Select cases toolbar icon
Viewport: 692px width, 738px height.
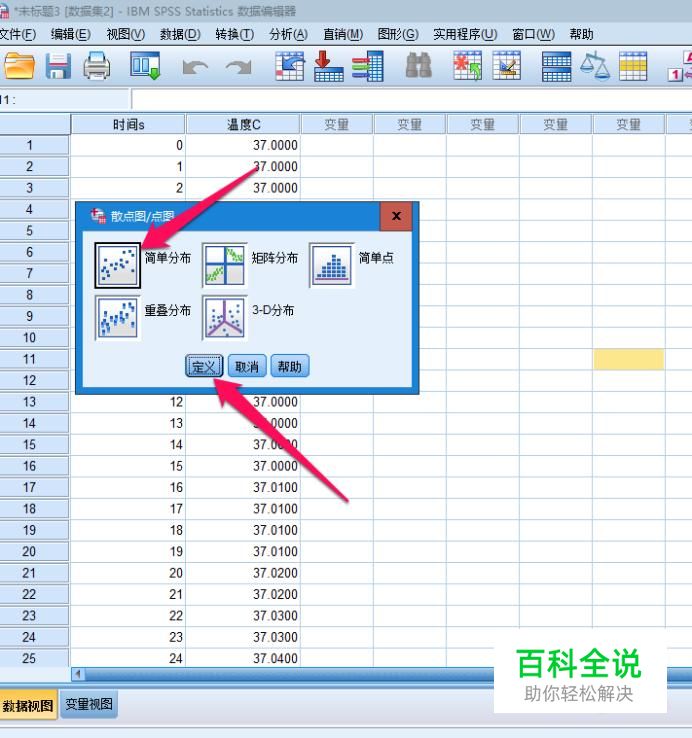coord(633,66)
